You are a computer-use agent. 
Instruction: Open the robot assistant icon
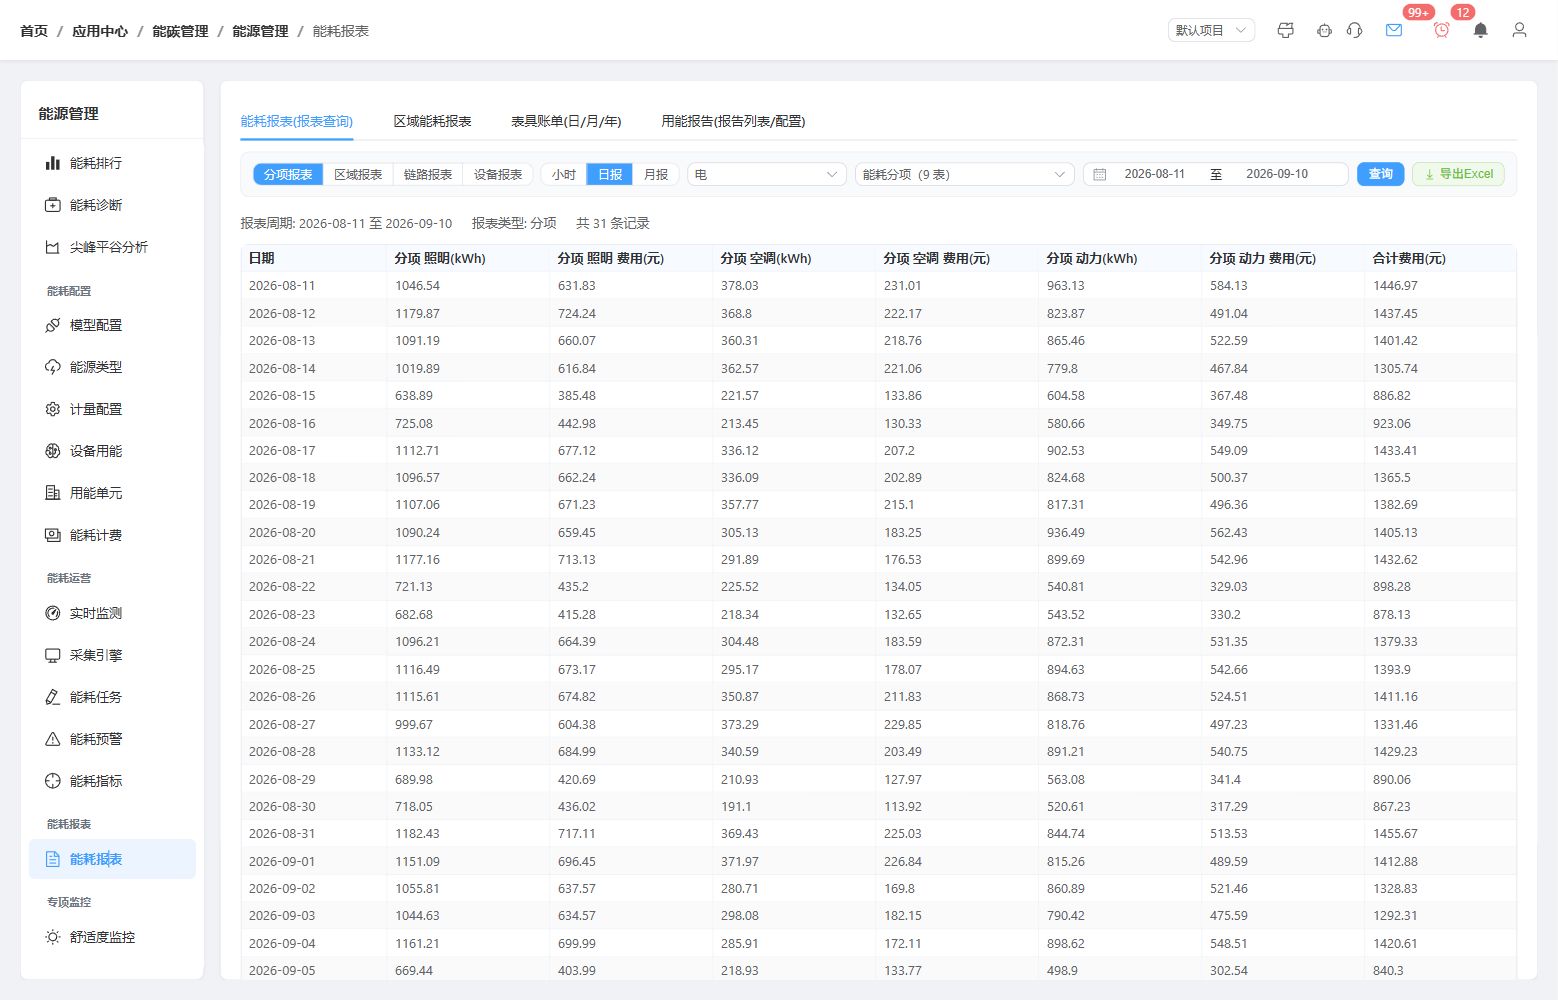[x=1324, y=30]
